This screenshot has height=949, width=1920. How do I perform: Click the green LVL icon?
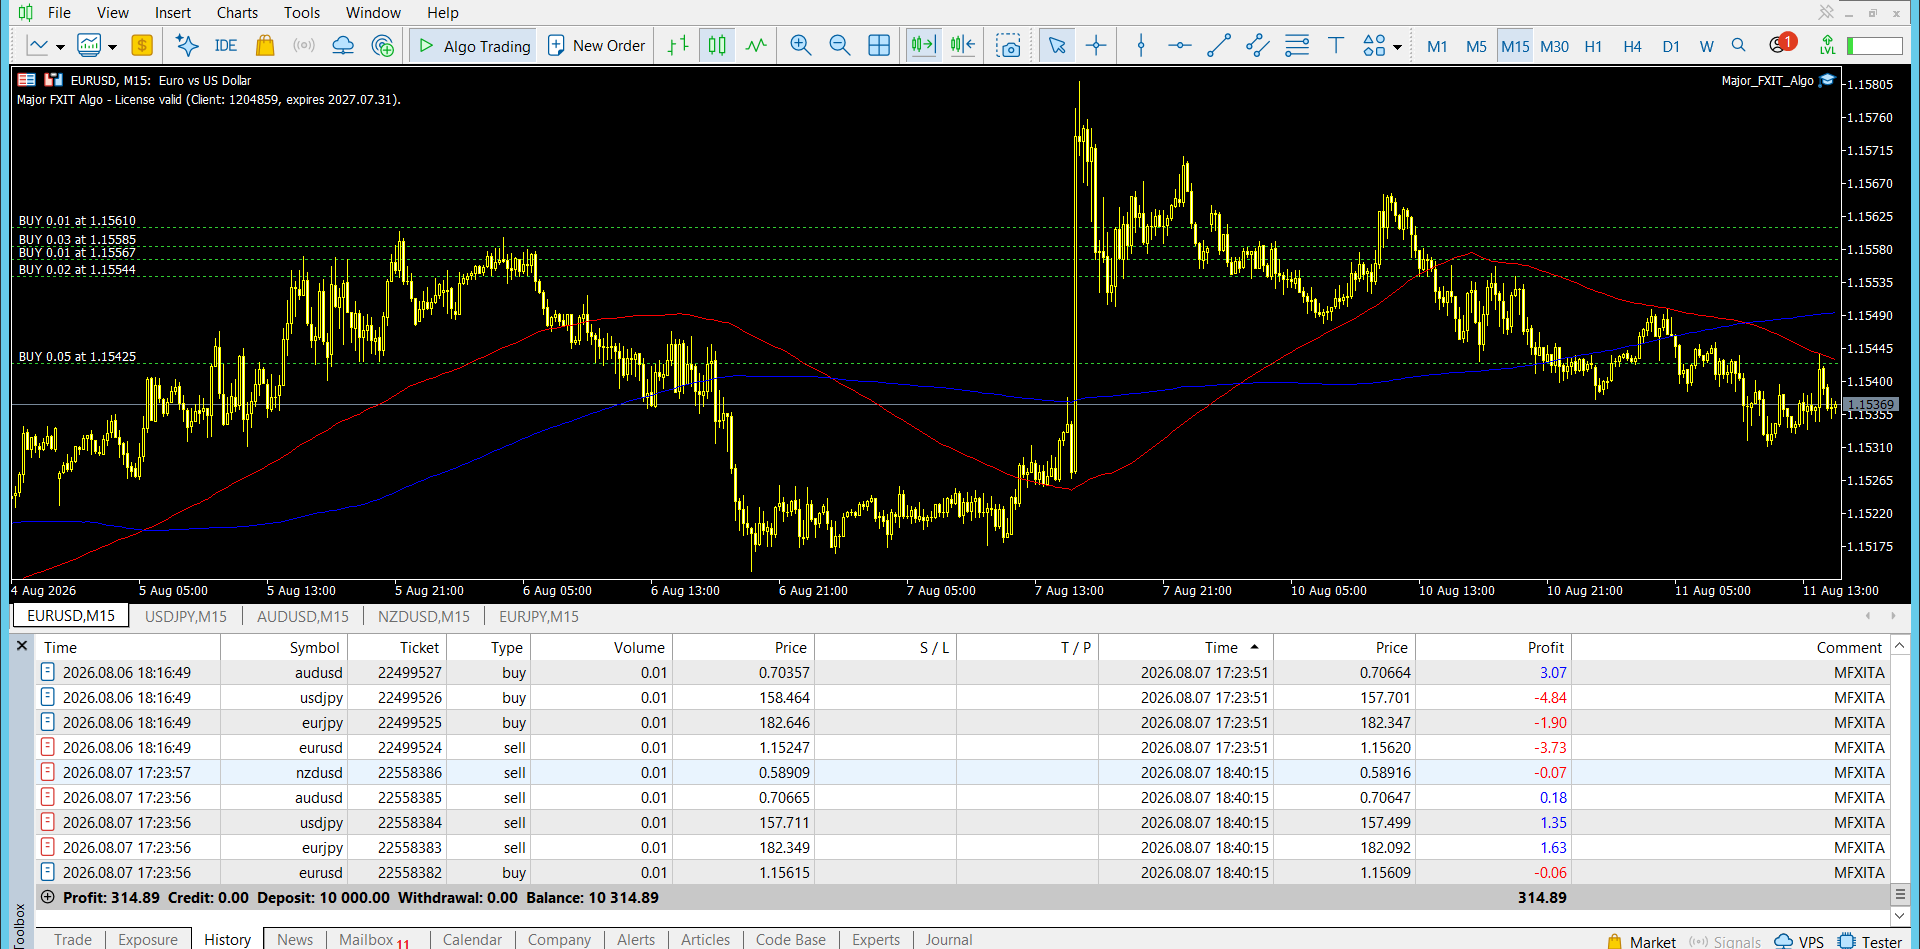coord(1827,45)
